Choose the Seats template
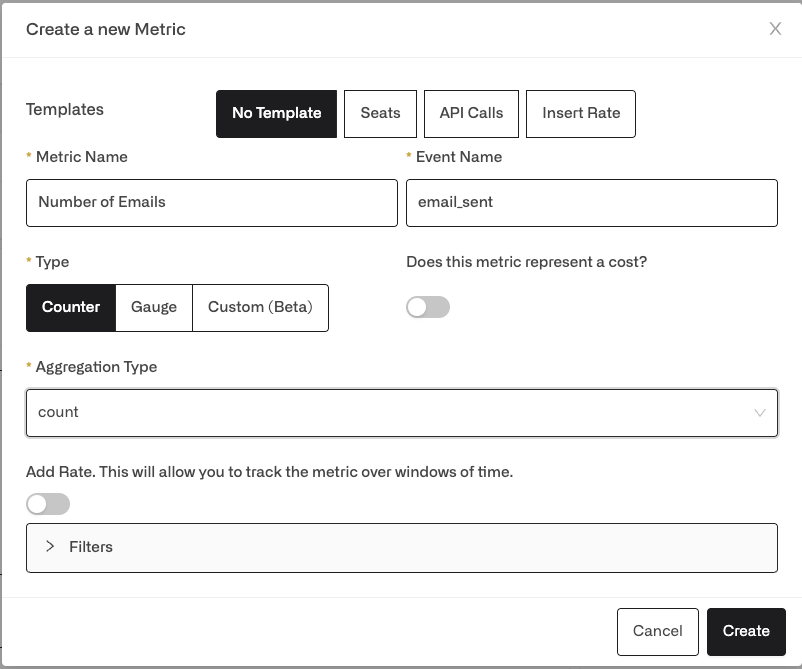The image size is (802, 669). tap(381, 114)
